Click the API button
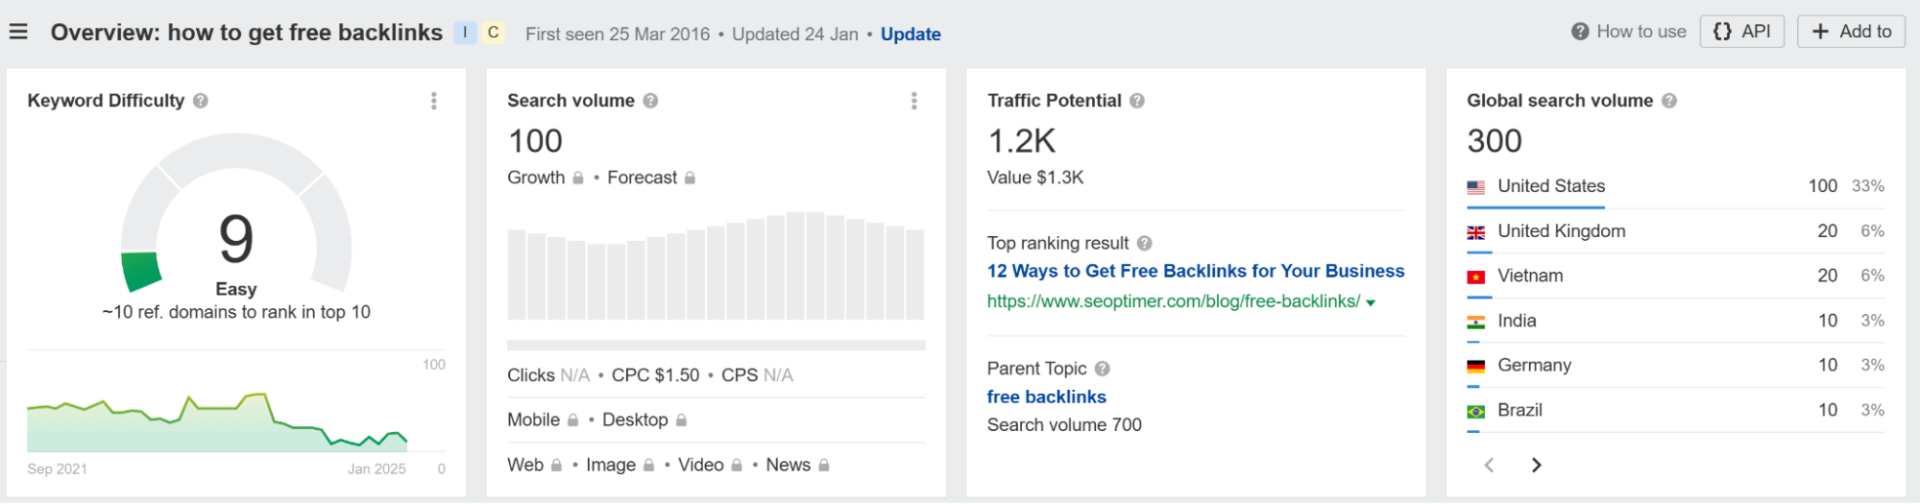Screen dimensions: 1920x504 [1742, 32]
